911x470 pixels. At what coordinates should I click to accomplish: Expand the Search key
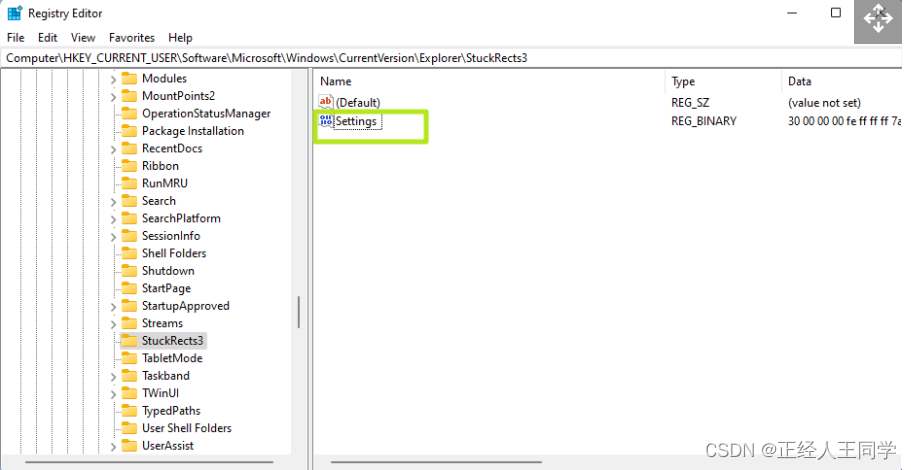(x=113, y=202)
